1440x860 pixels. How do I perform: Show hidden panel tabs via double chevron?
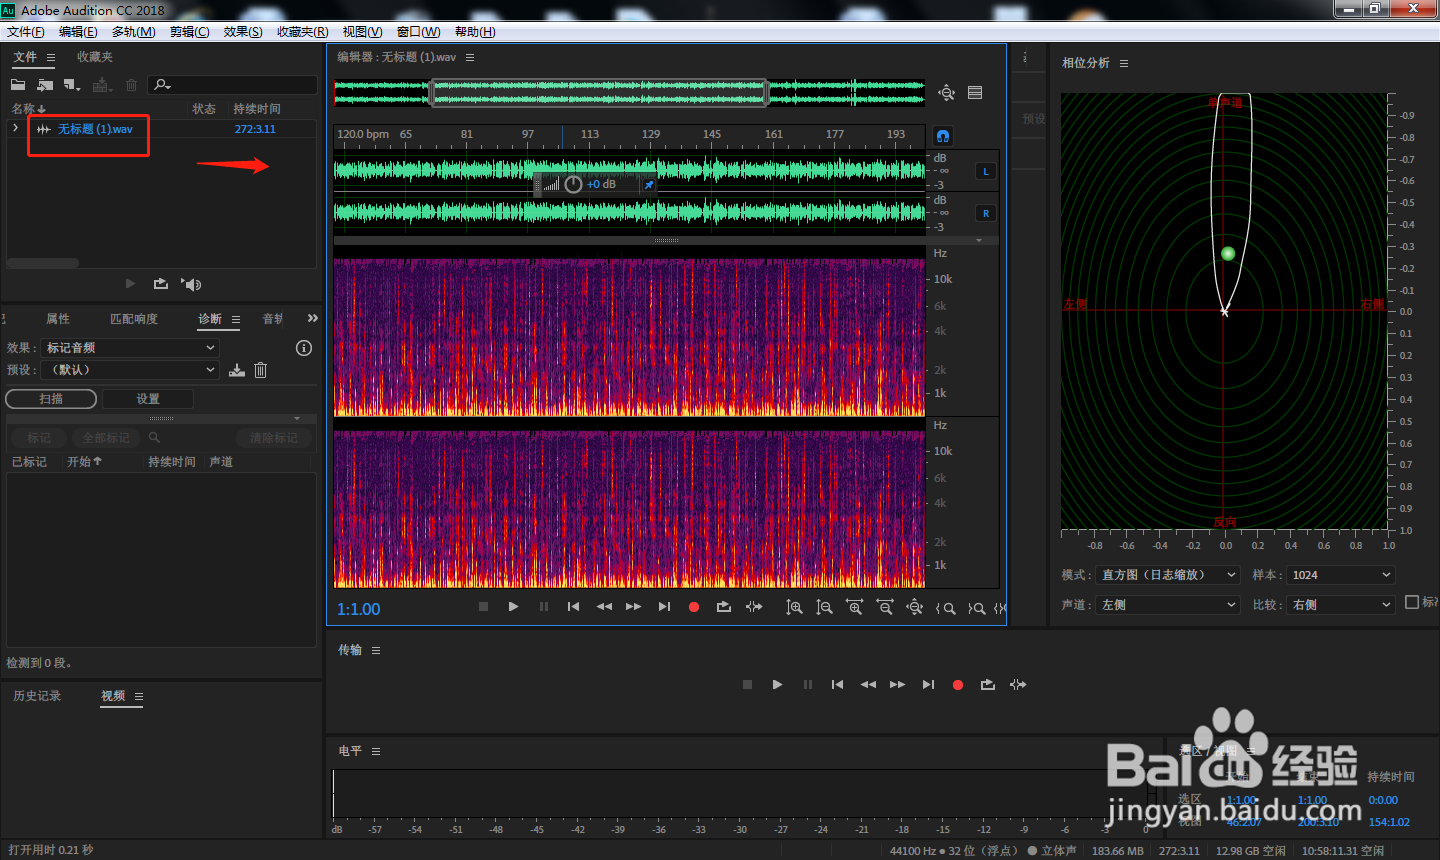pyautogui.click(x=313, y=318)
